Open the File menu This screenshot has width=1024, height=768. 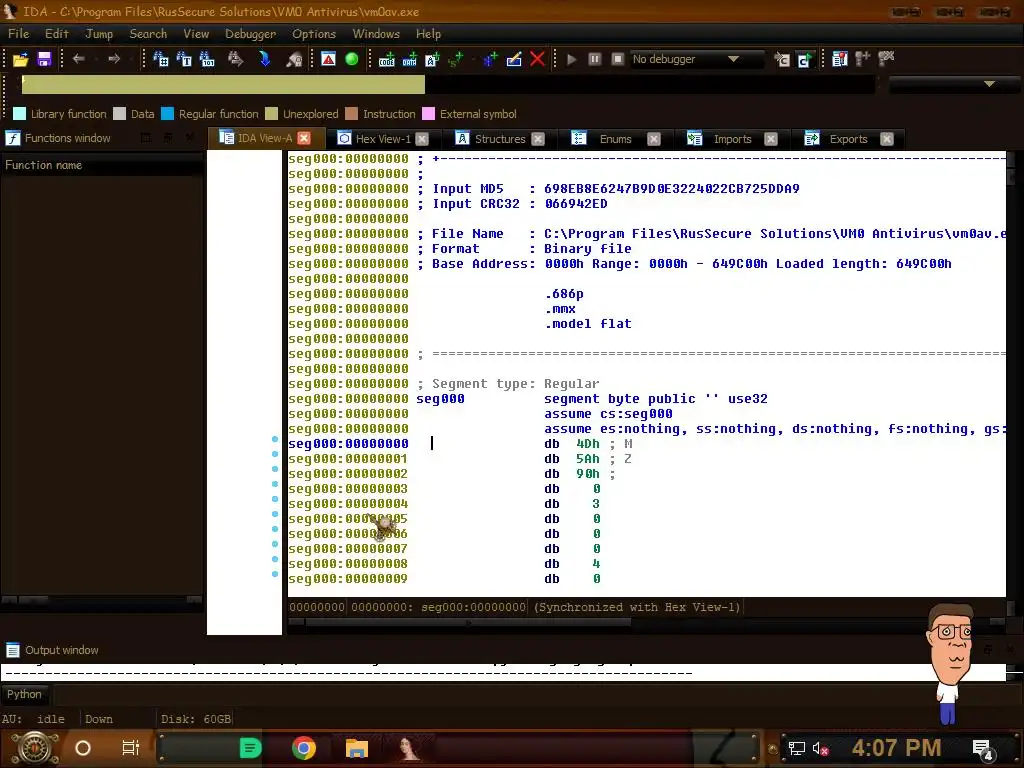point(18,34)
